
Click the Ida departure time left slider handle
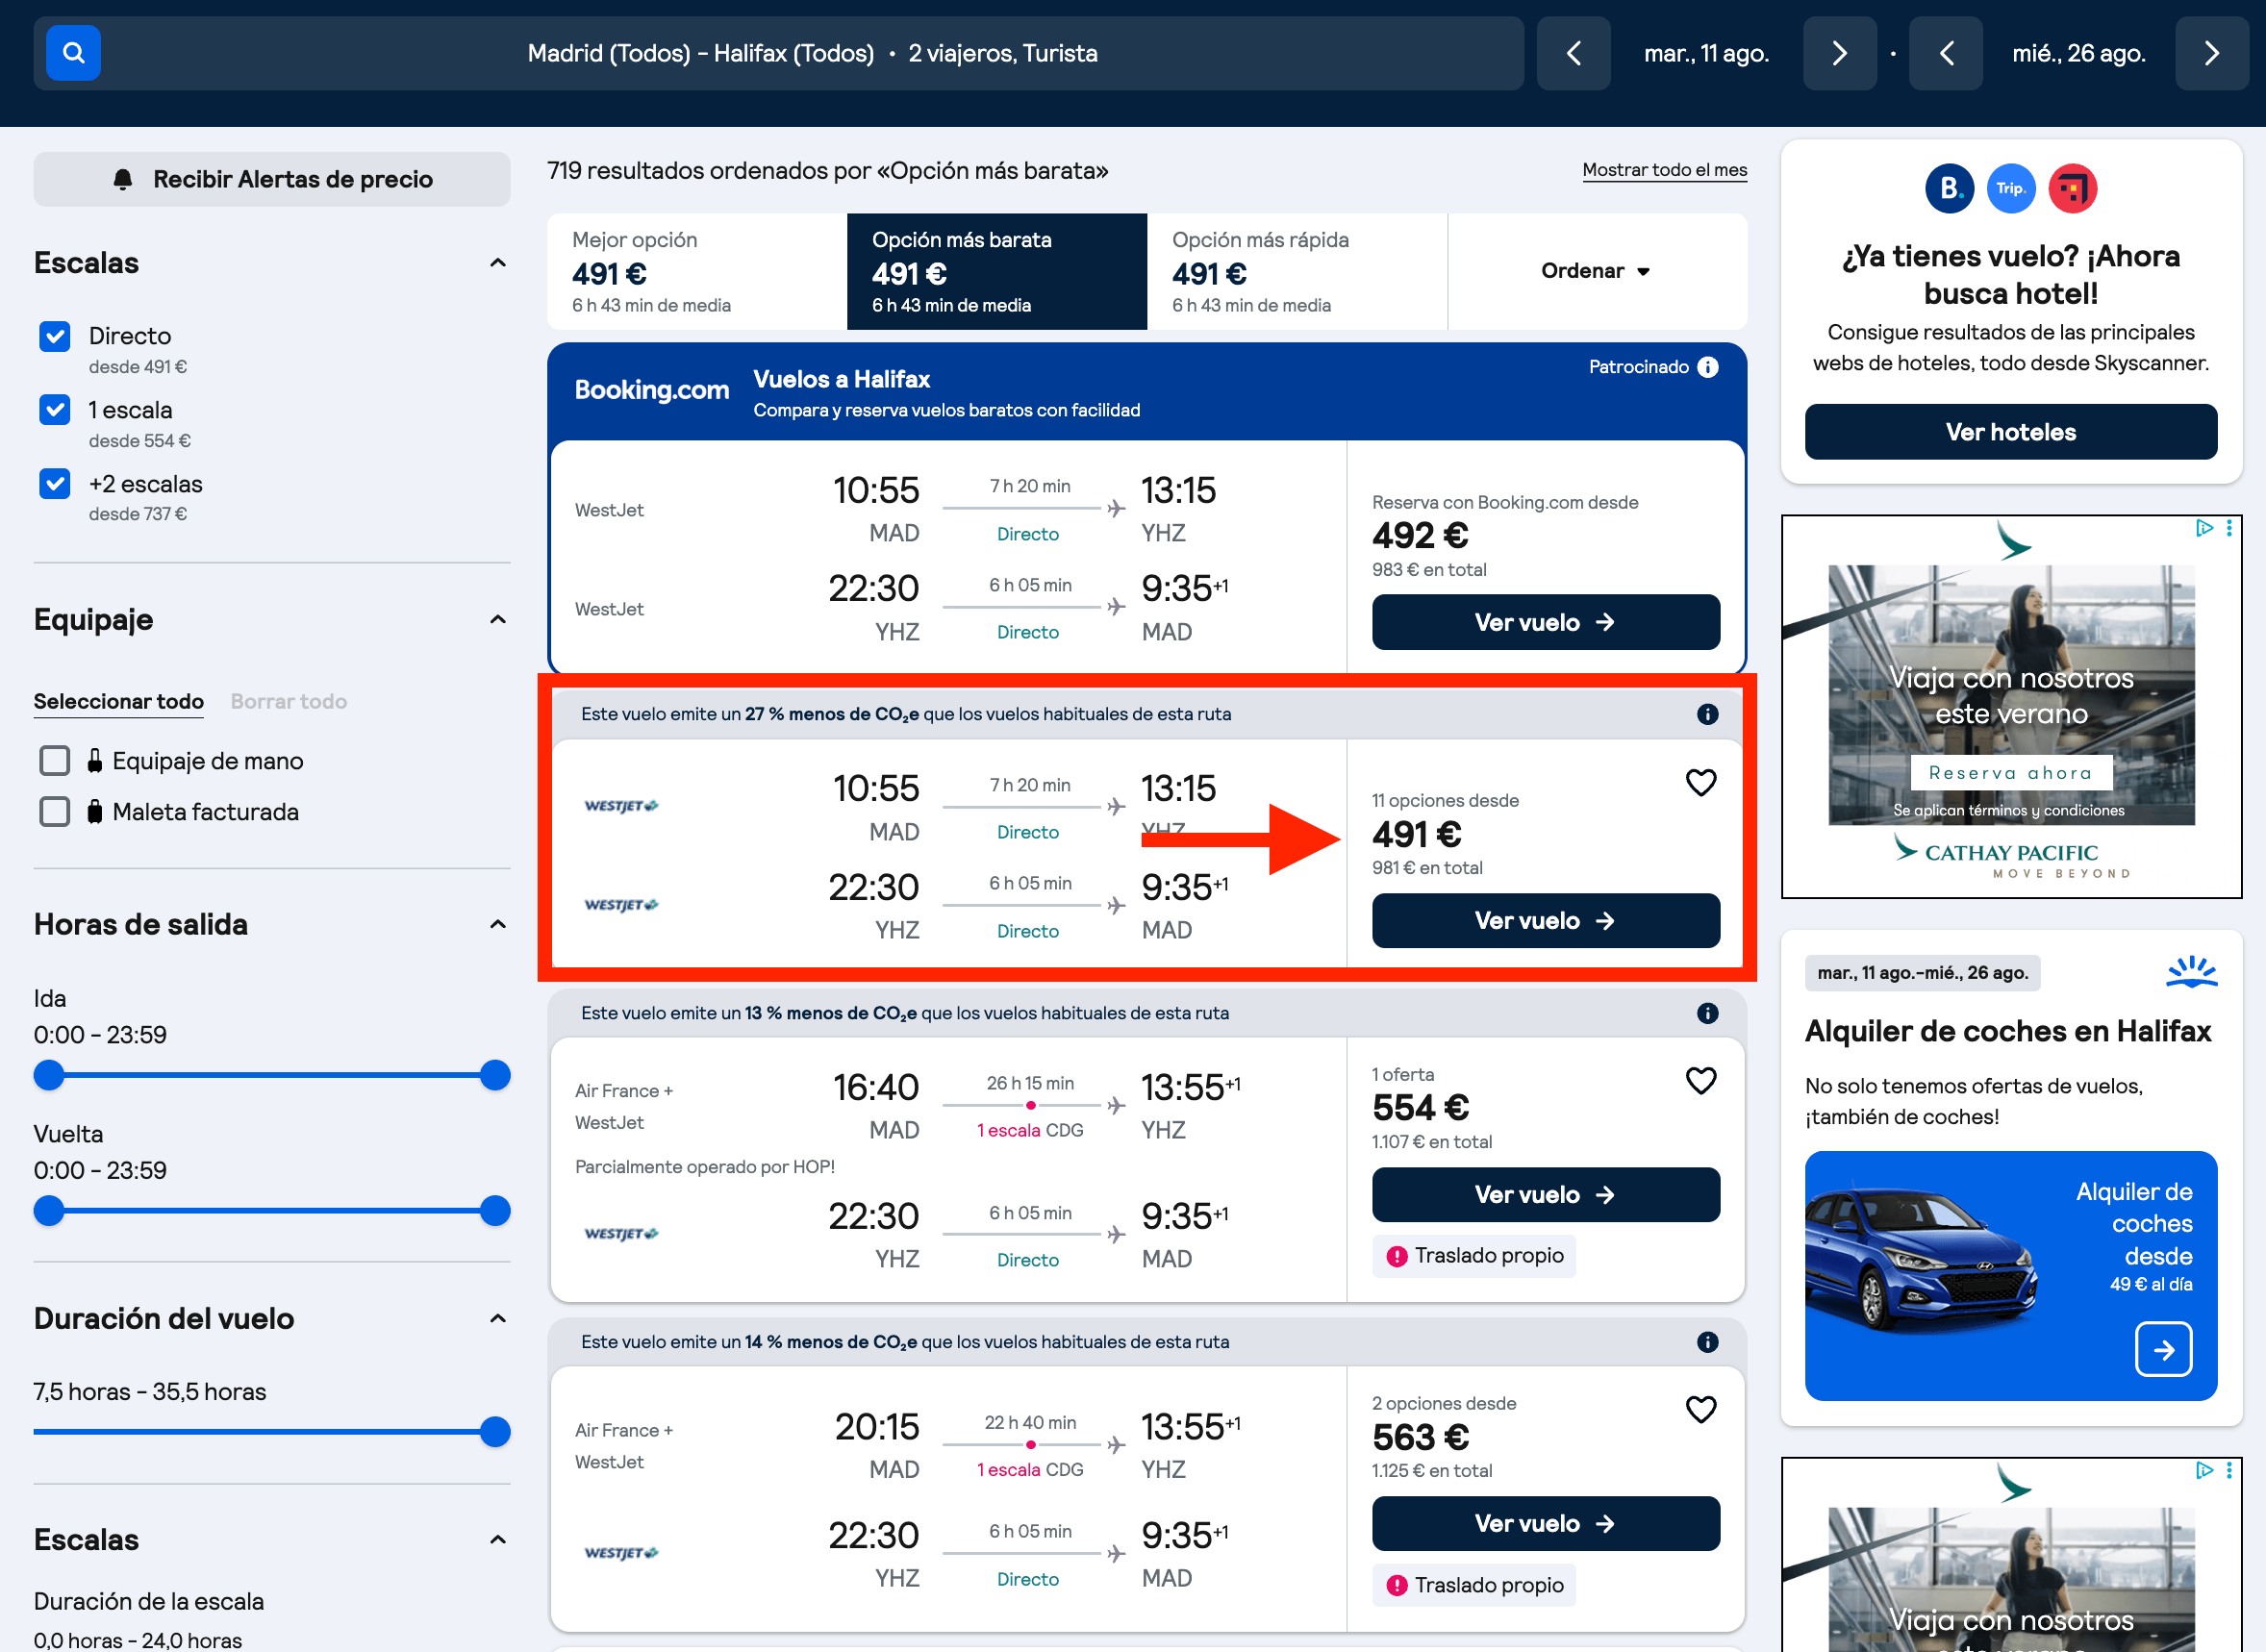pos(49,1076)
